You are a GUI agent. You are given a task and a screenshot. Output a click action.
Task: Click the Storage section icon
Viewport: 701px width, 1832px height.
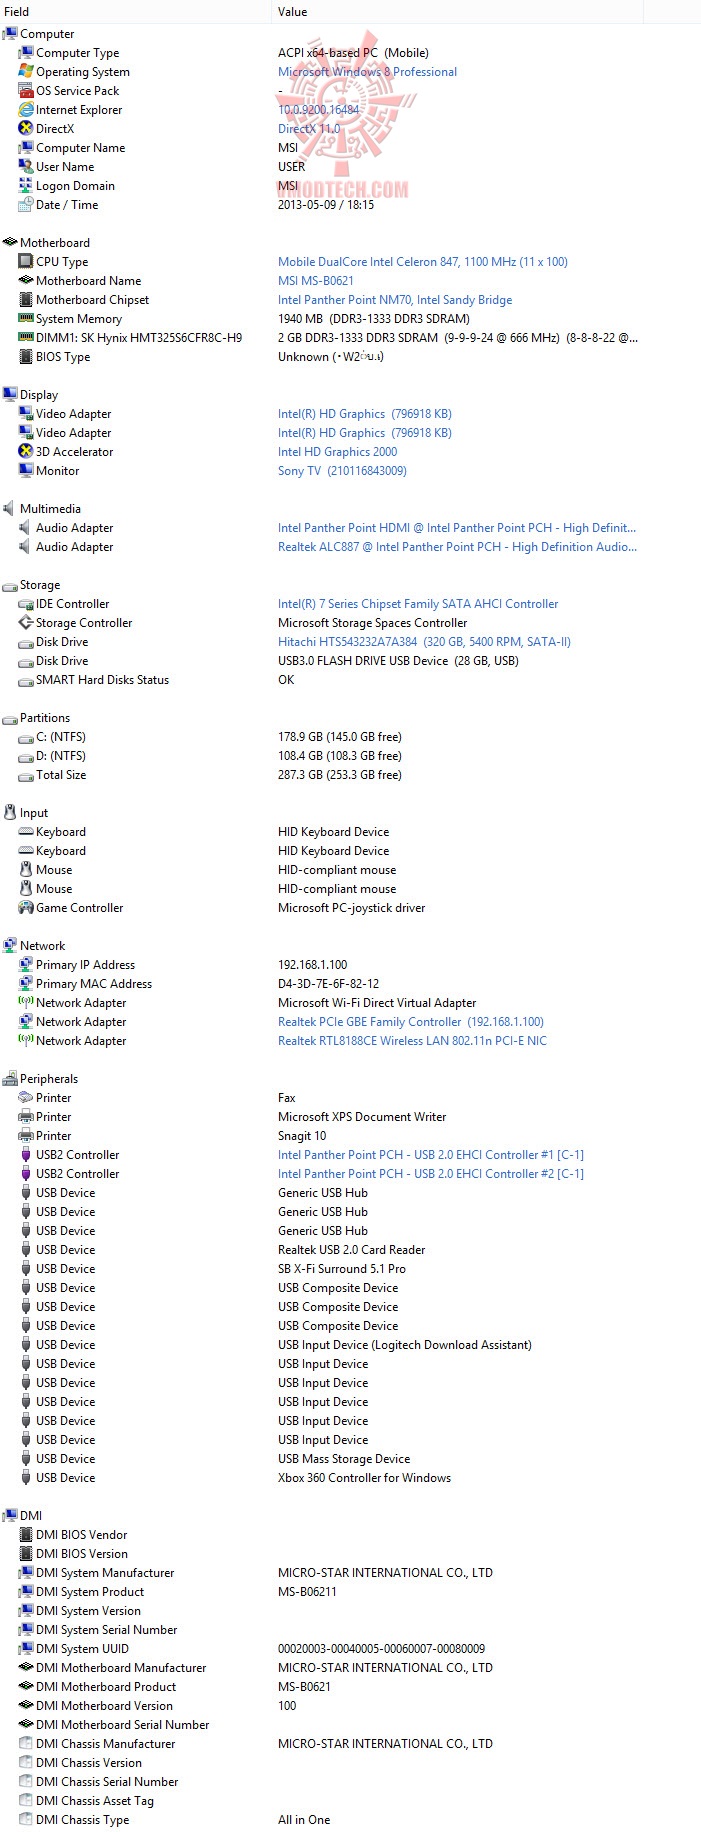10,585
